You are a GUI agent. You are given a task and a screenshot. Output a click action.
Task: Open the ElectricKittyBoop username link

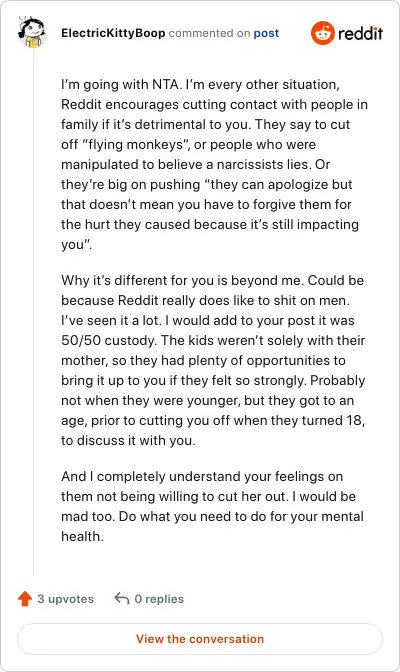click(113, 33)
